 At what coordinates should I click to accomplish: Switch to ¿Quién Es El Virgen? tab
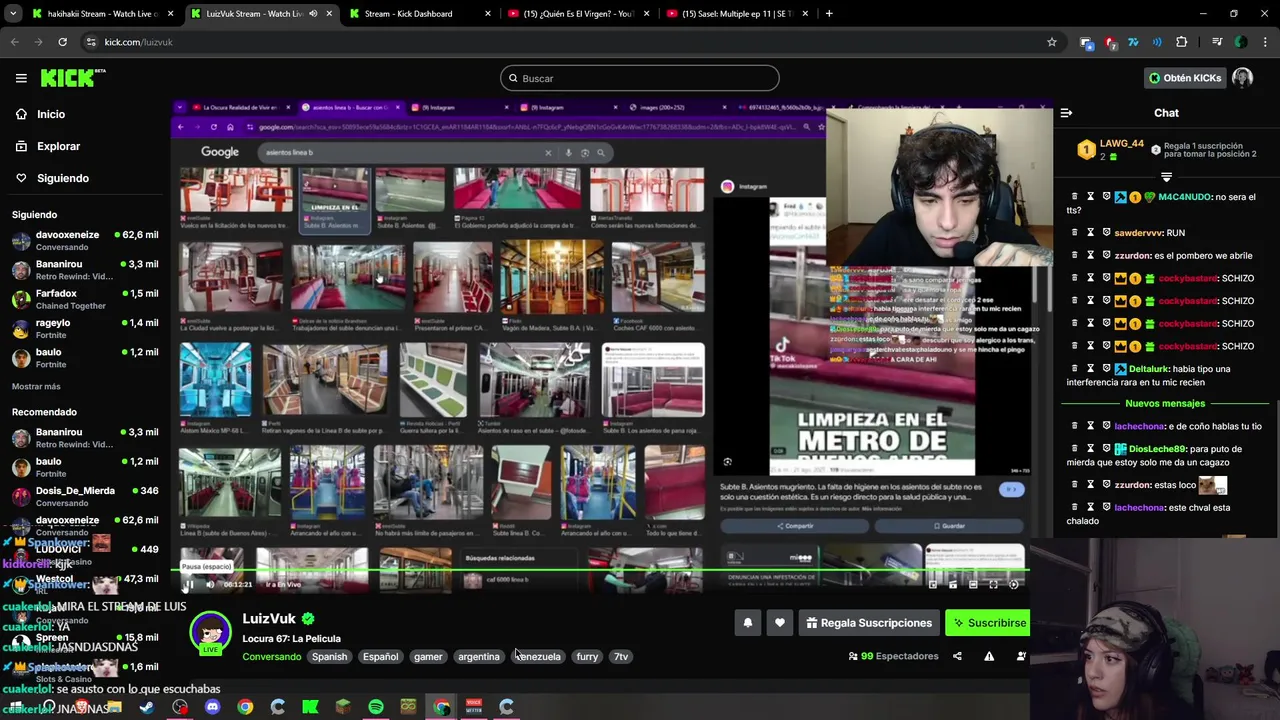580,14
